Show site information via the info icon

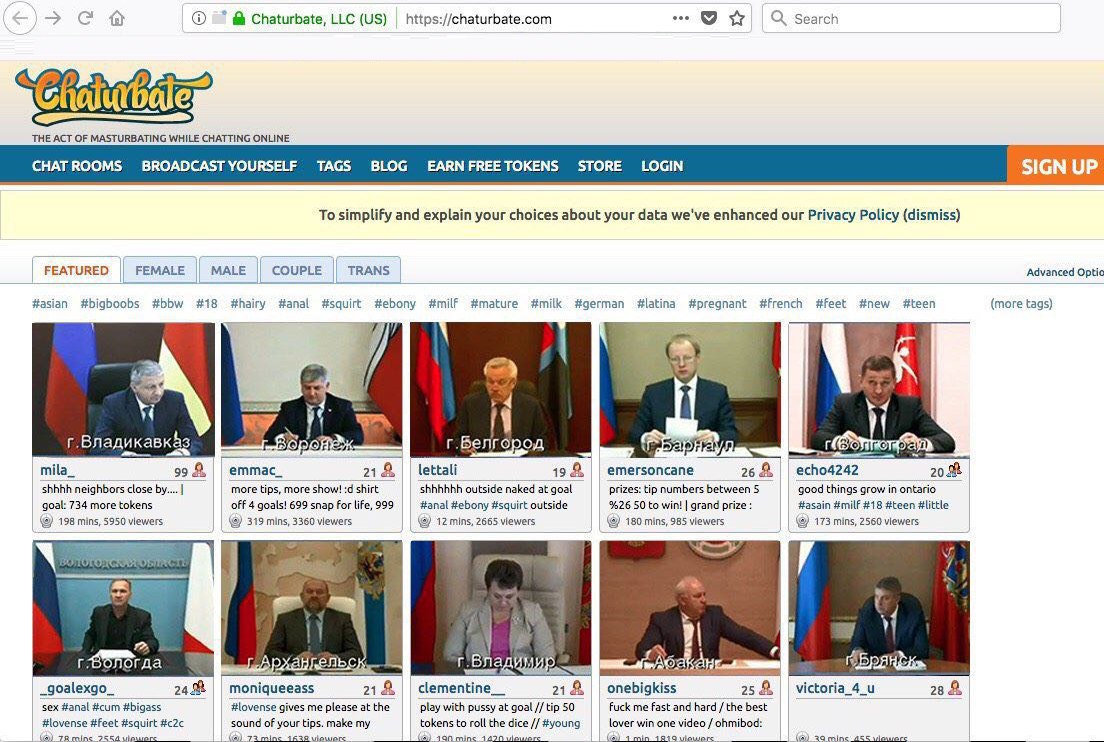click(199, 18)
